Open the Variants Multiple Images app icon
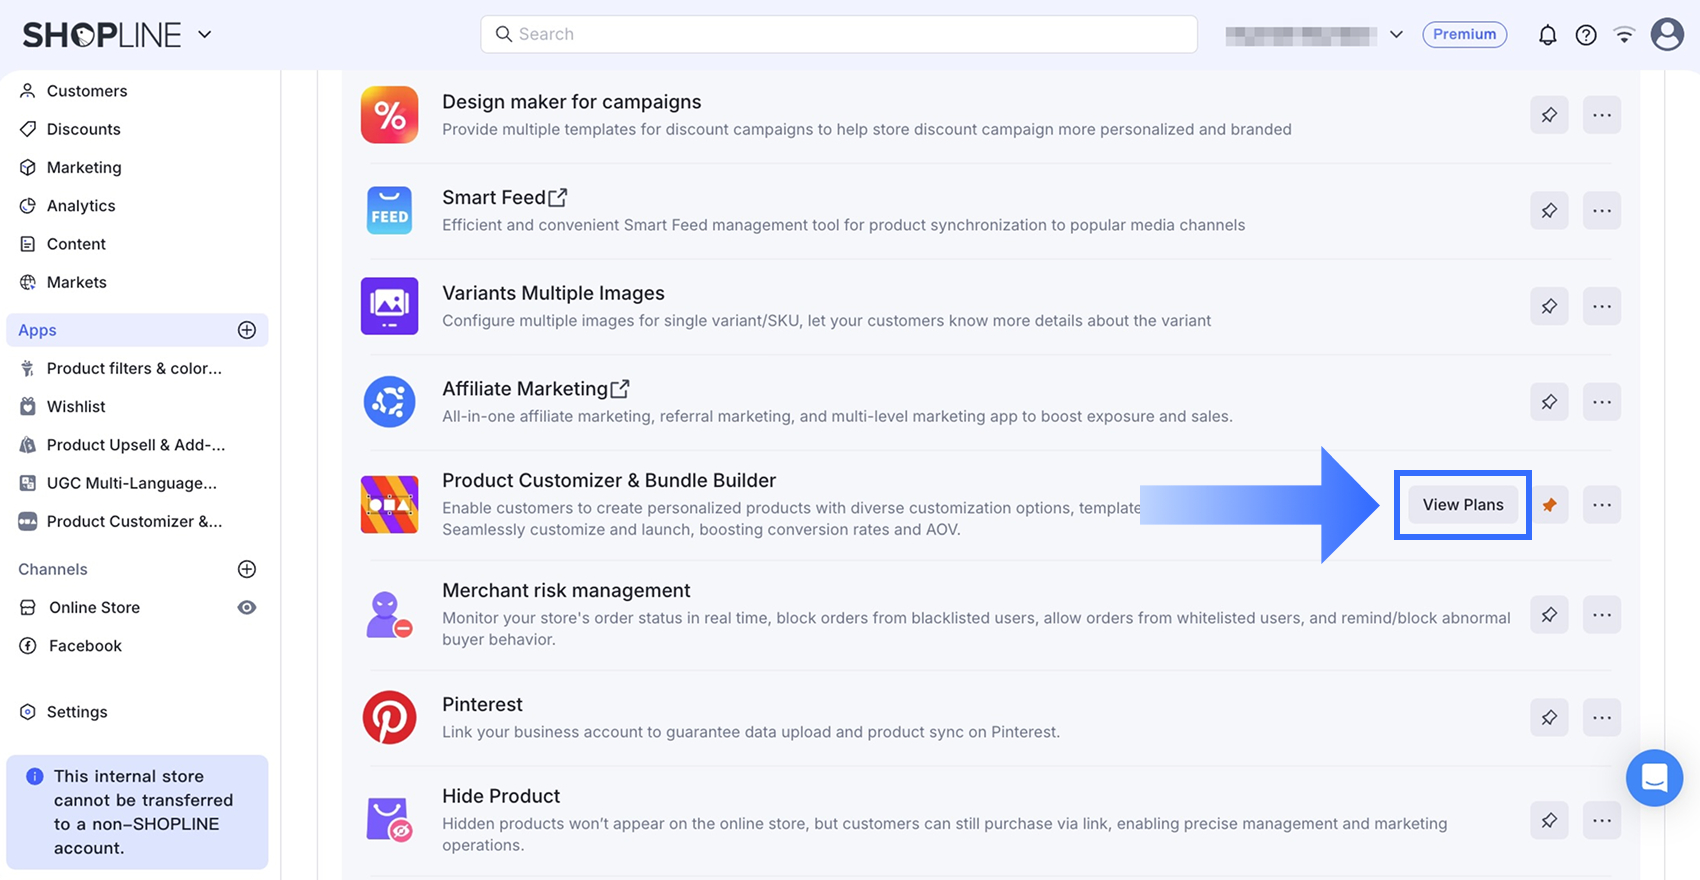 389,306
